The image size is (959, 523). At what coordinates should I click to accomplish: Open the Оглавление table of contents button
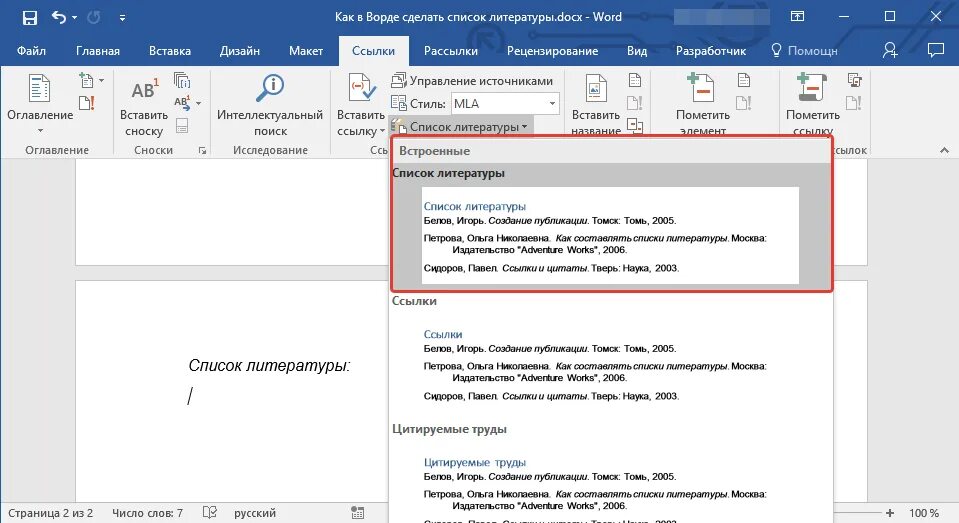[x=40, y=104]
